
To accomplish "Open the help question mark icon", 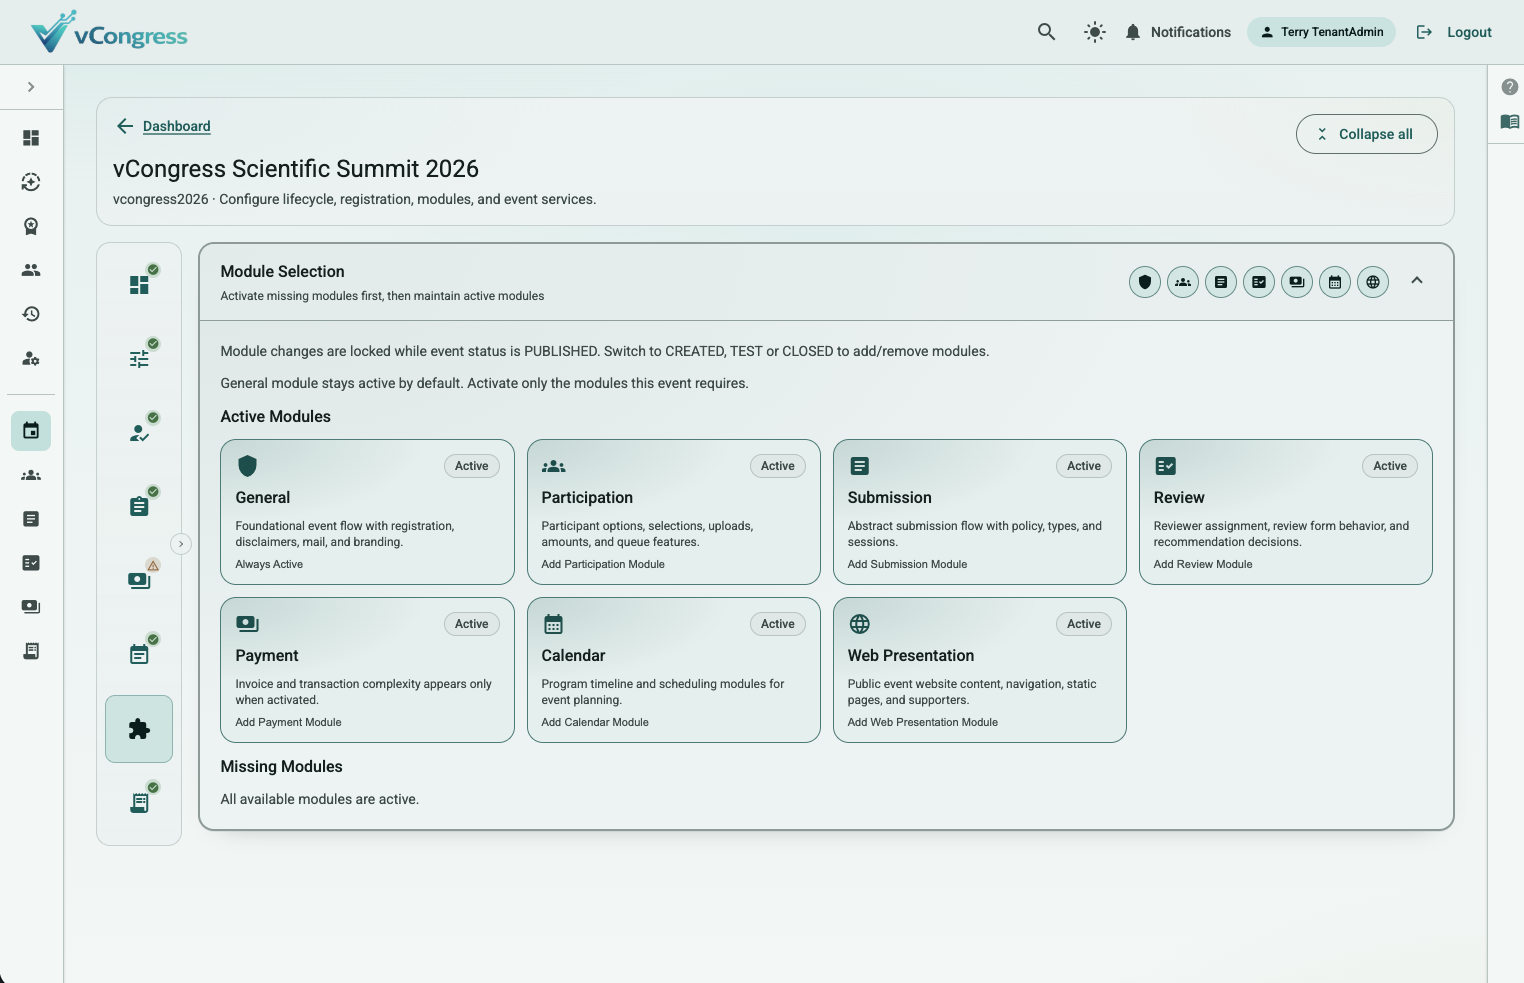I will pos(1510,87).
